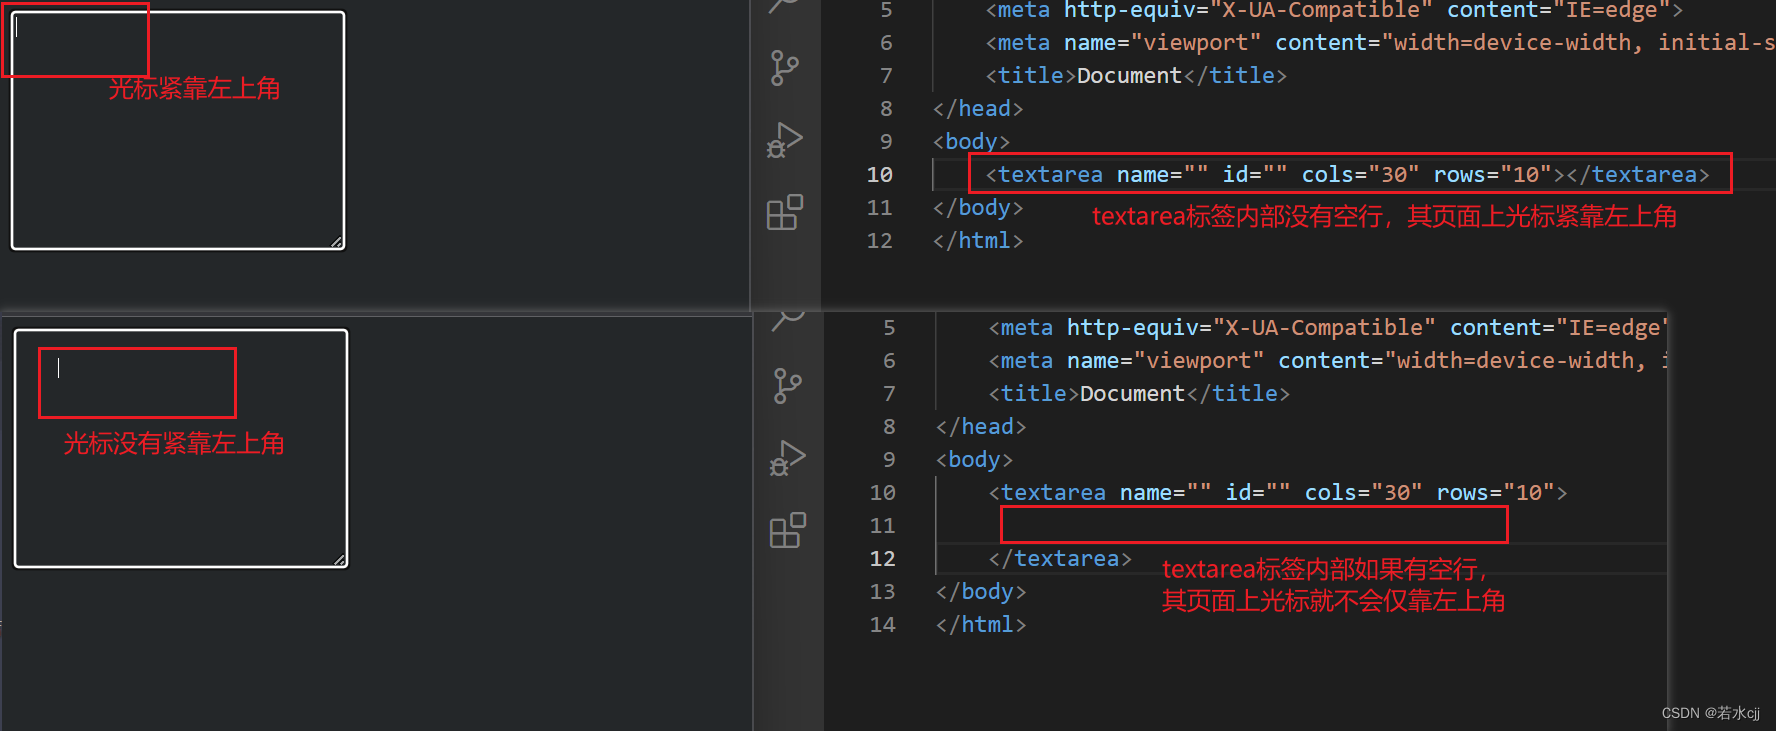Click the <title>Document</title> line in the upper editor
This screenshot has width=1776, height=731.
click(1136, 75)
